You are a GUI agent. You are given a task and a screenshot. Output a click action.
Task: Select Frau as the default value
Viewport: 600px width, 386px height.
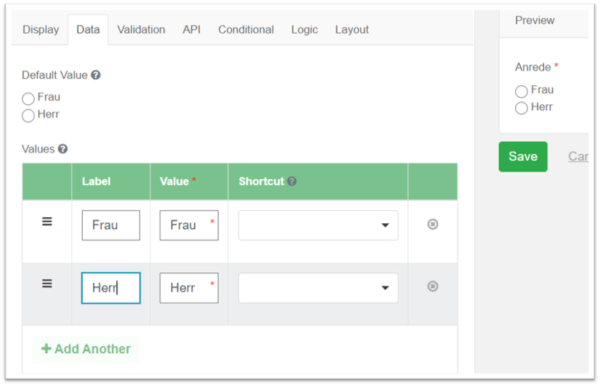28,99
